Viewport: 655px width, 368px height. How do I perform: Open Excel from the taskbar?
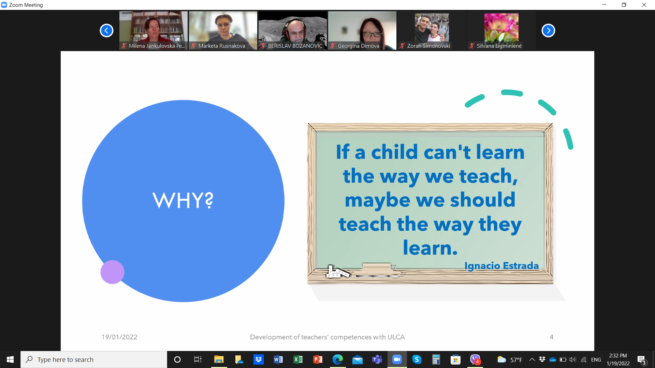(298, 360)
